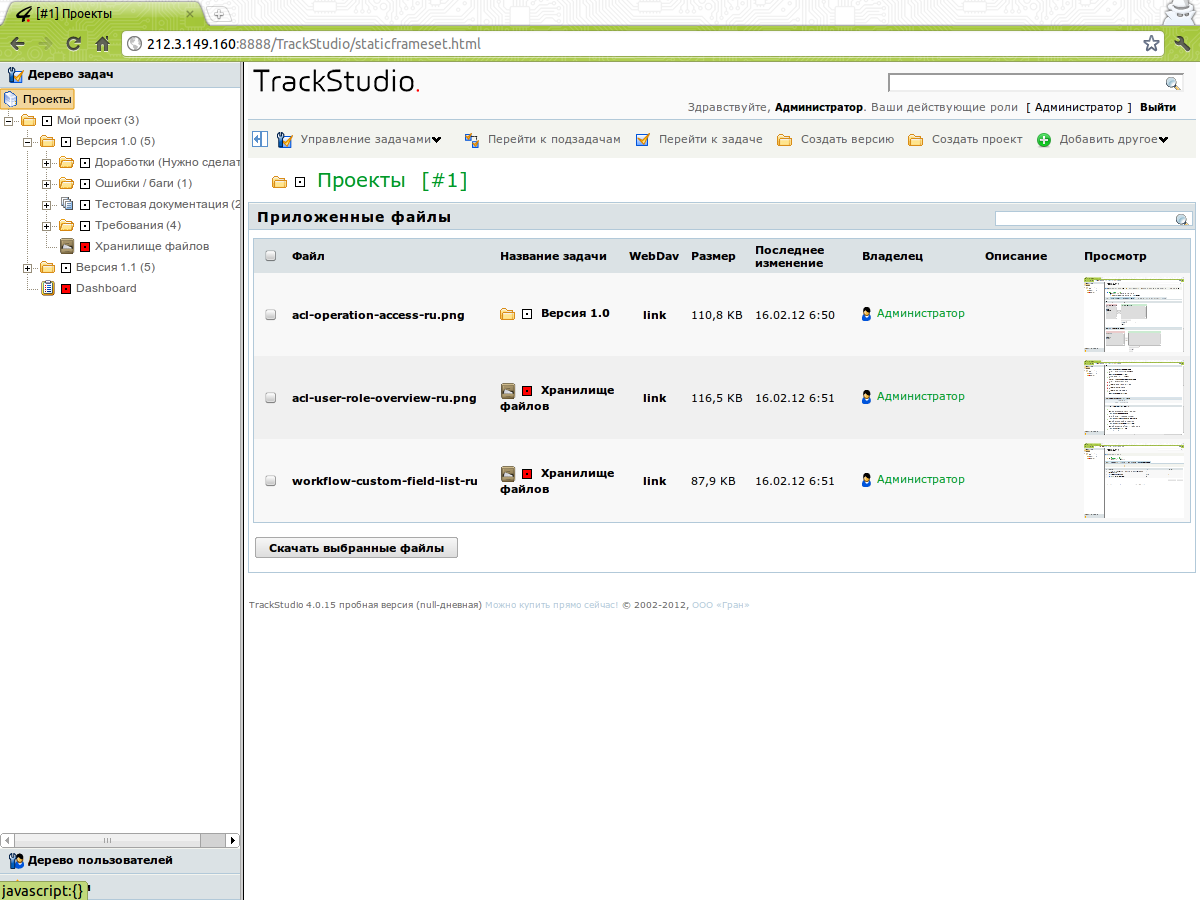Click 'Можно купить прямо сейчас!' footer link
1200x900 pixels.
(x=551, y=605)
